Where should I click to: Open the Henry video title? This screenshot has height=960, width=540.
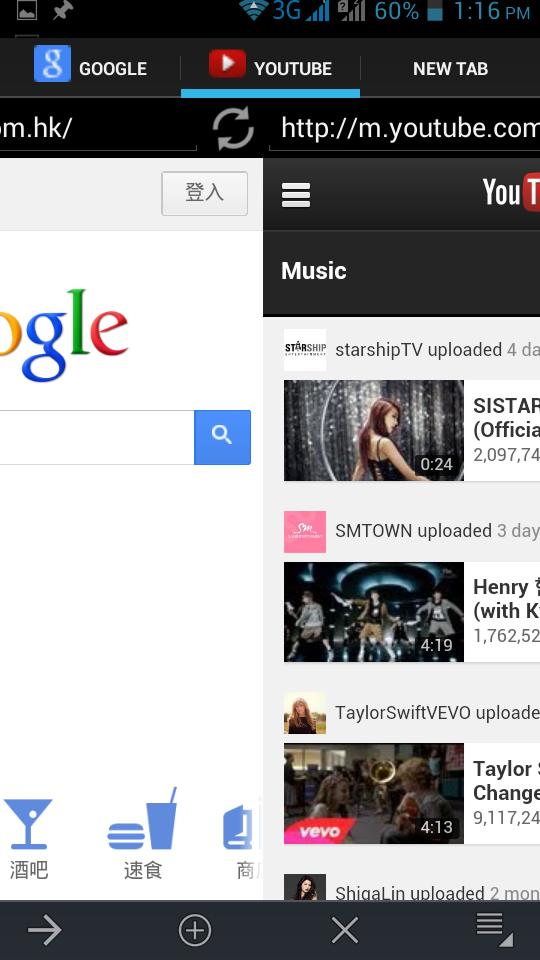(x=506, y=598)
